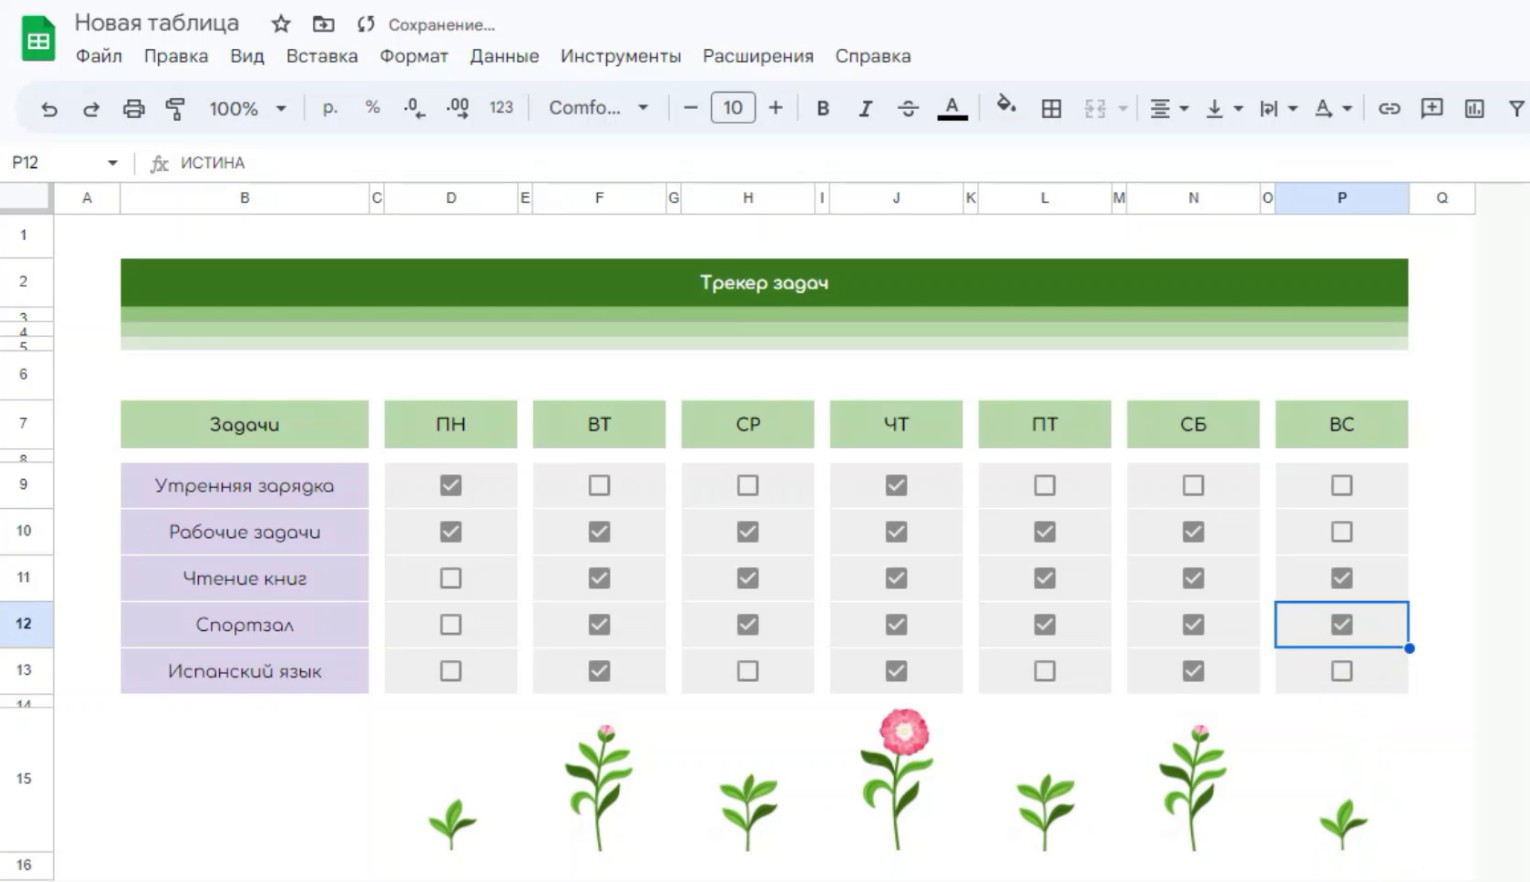Create a filter with the funnel icon

point(1516,108)
